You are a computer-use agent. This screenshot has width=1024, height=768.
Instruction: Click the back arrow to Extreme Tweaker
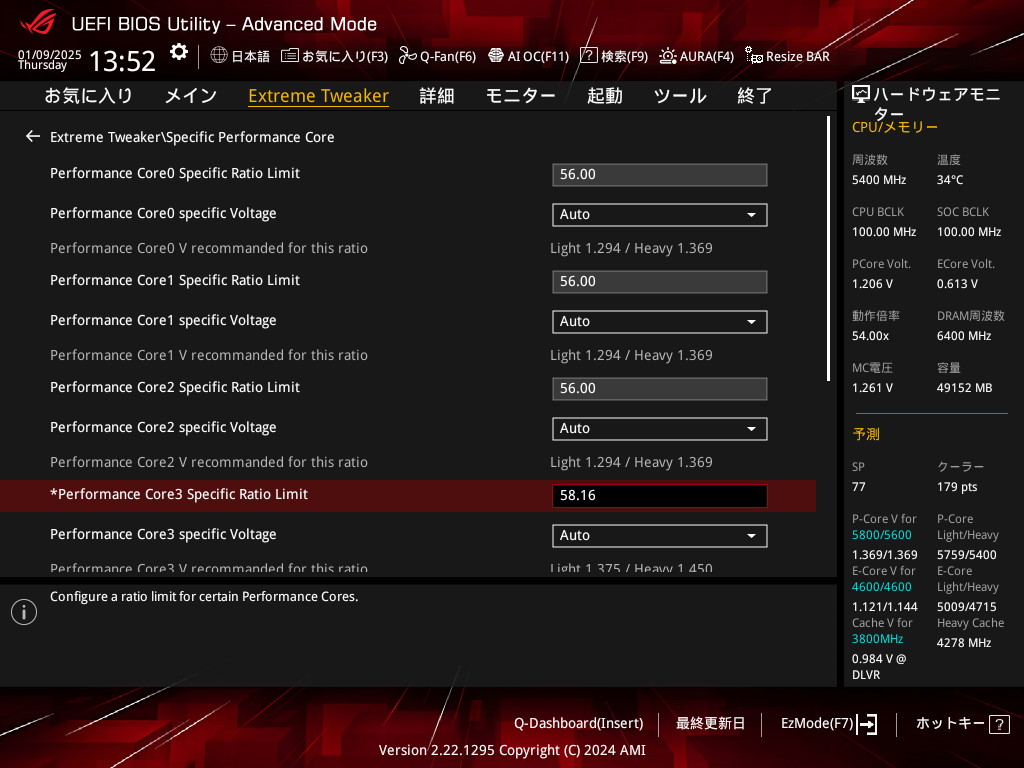coord(33,136)
